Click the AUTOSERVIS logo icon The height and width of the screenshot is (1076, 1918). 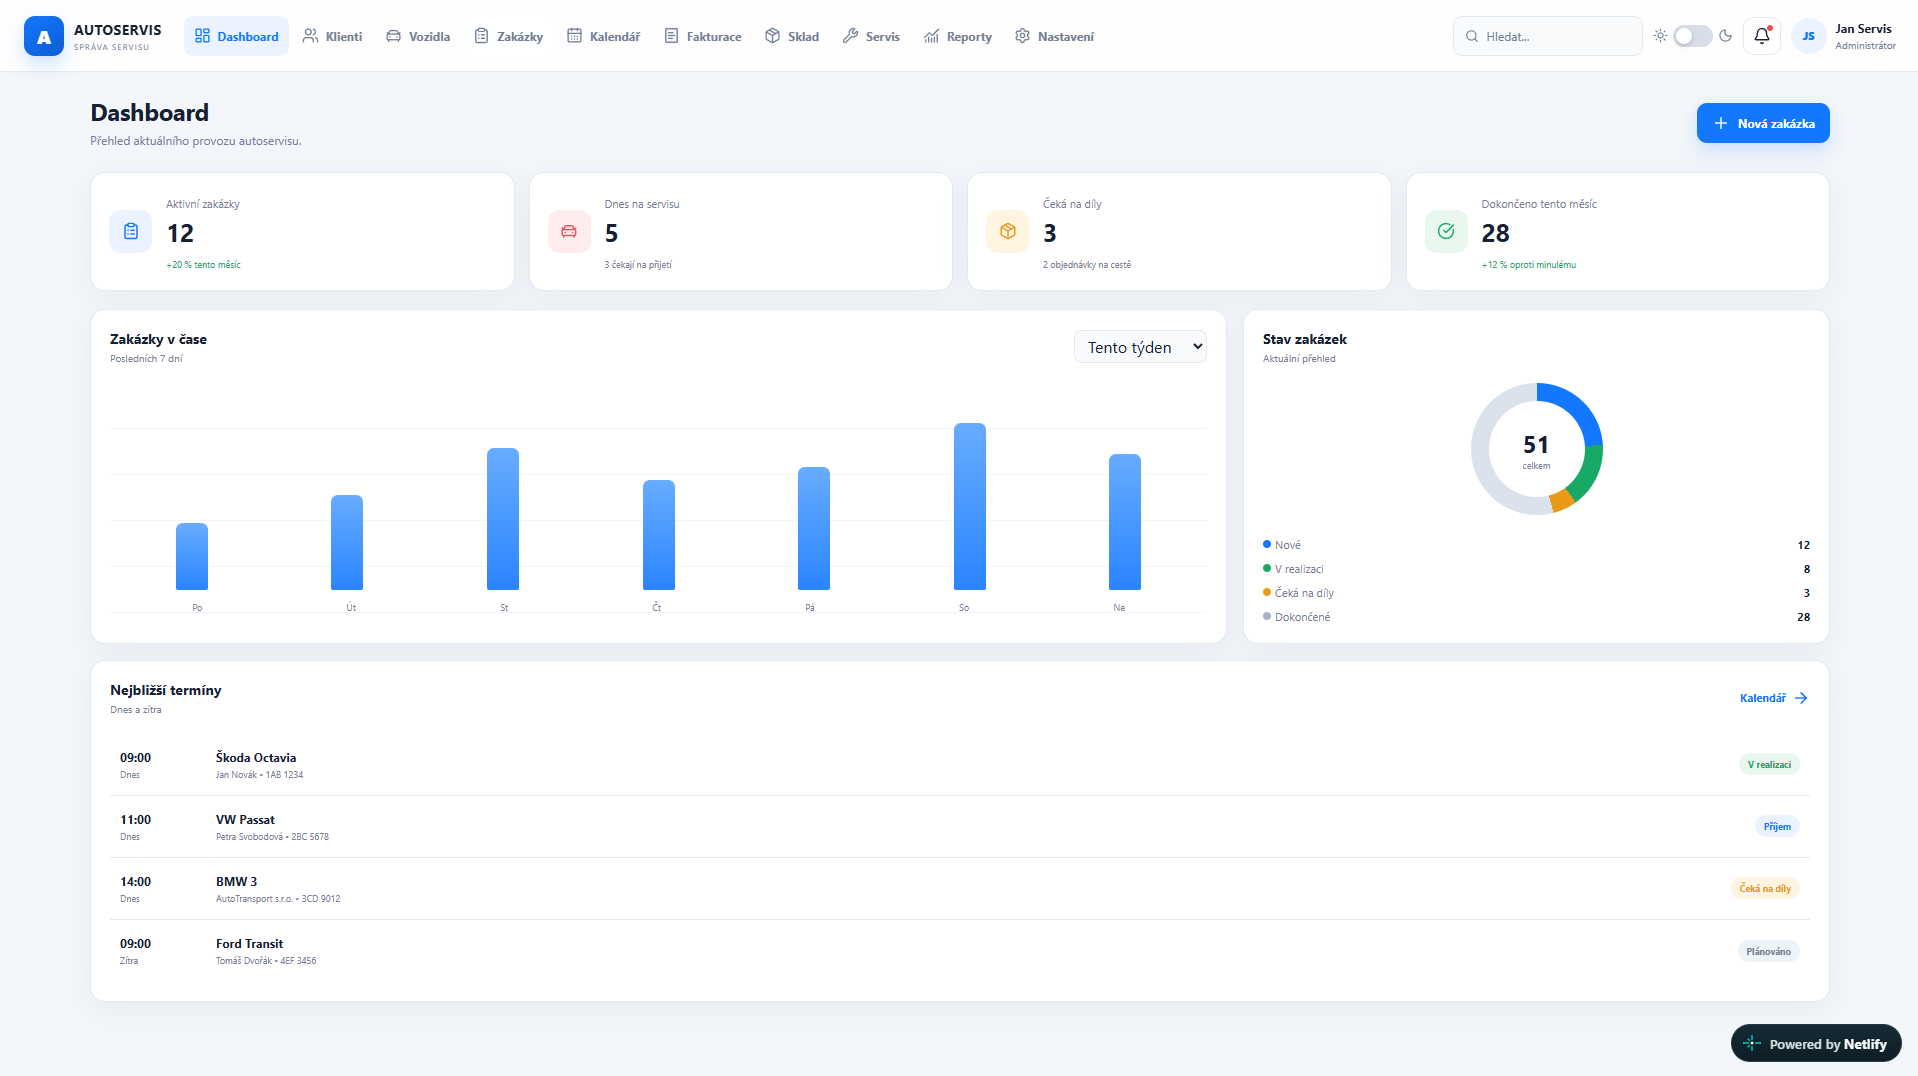click(43, 37)
